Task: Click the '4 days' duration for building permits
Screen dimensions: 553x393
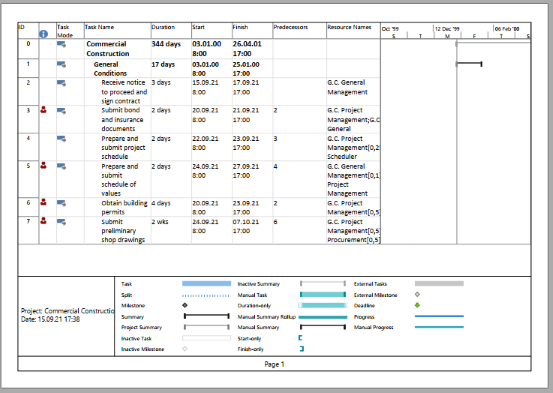Action: coord(161,203)
